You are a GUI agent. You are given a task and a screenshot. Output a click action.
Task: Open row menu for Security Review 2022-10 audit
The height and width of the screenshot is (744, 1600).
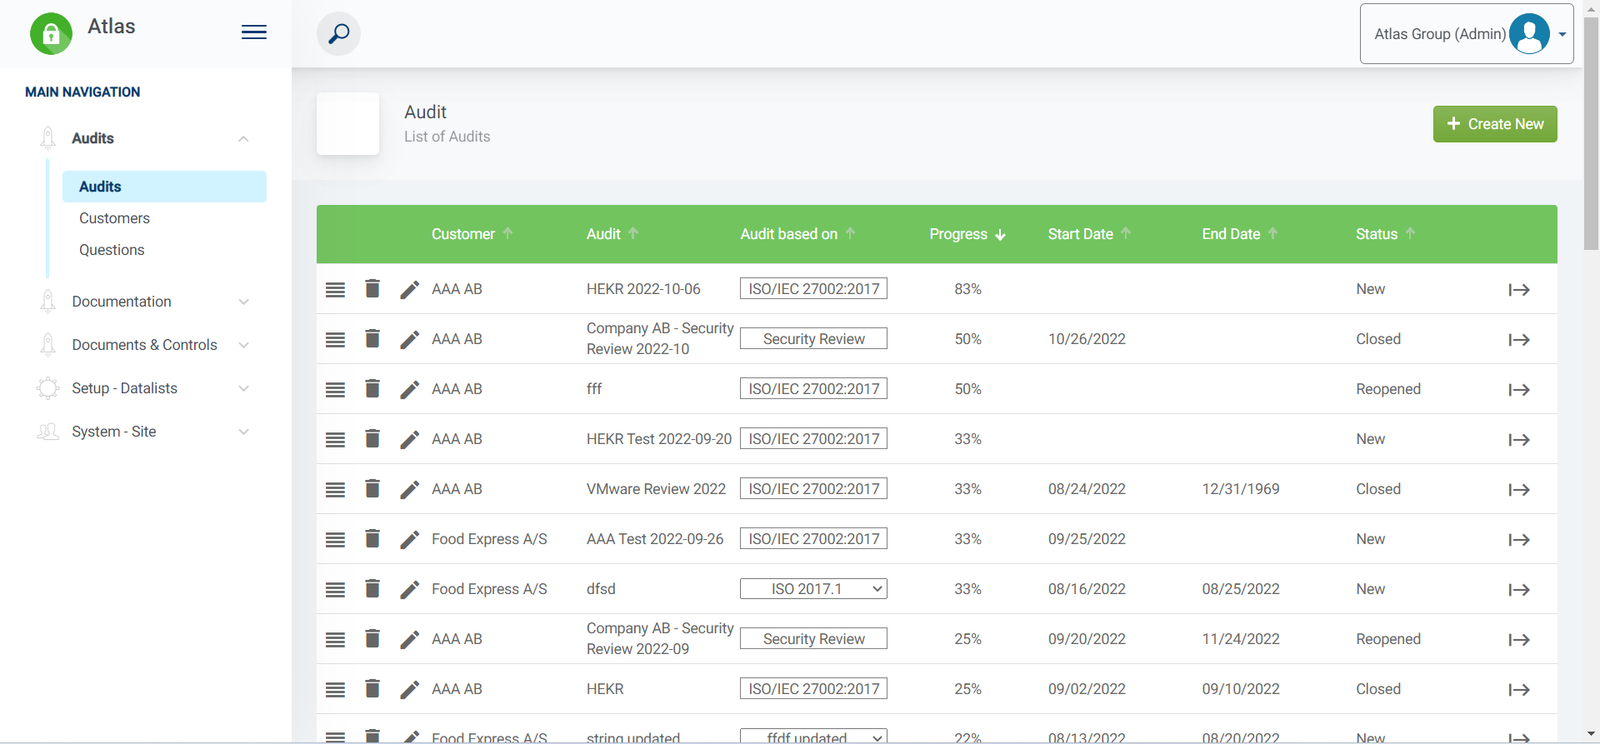click(335, 340)
